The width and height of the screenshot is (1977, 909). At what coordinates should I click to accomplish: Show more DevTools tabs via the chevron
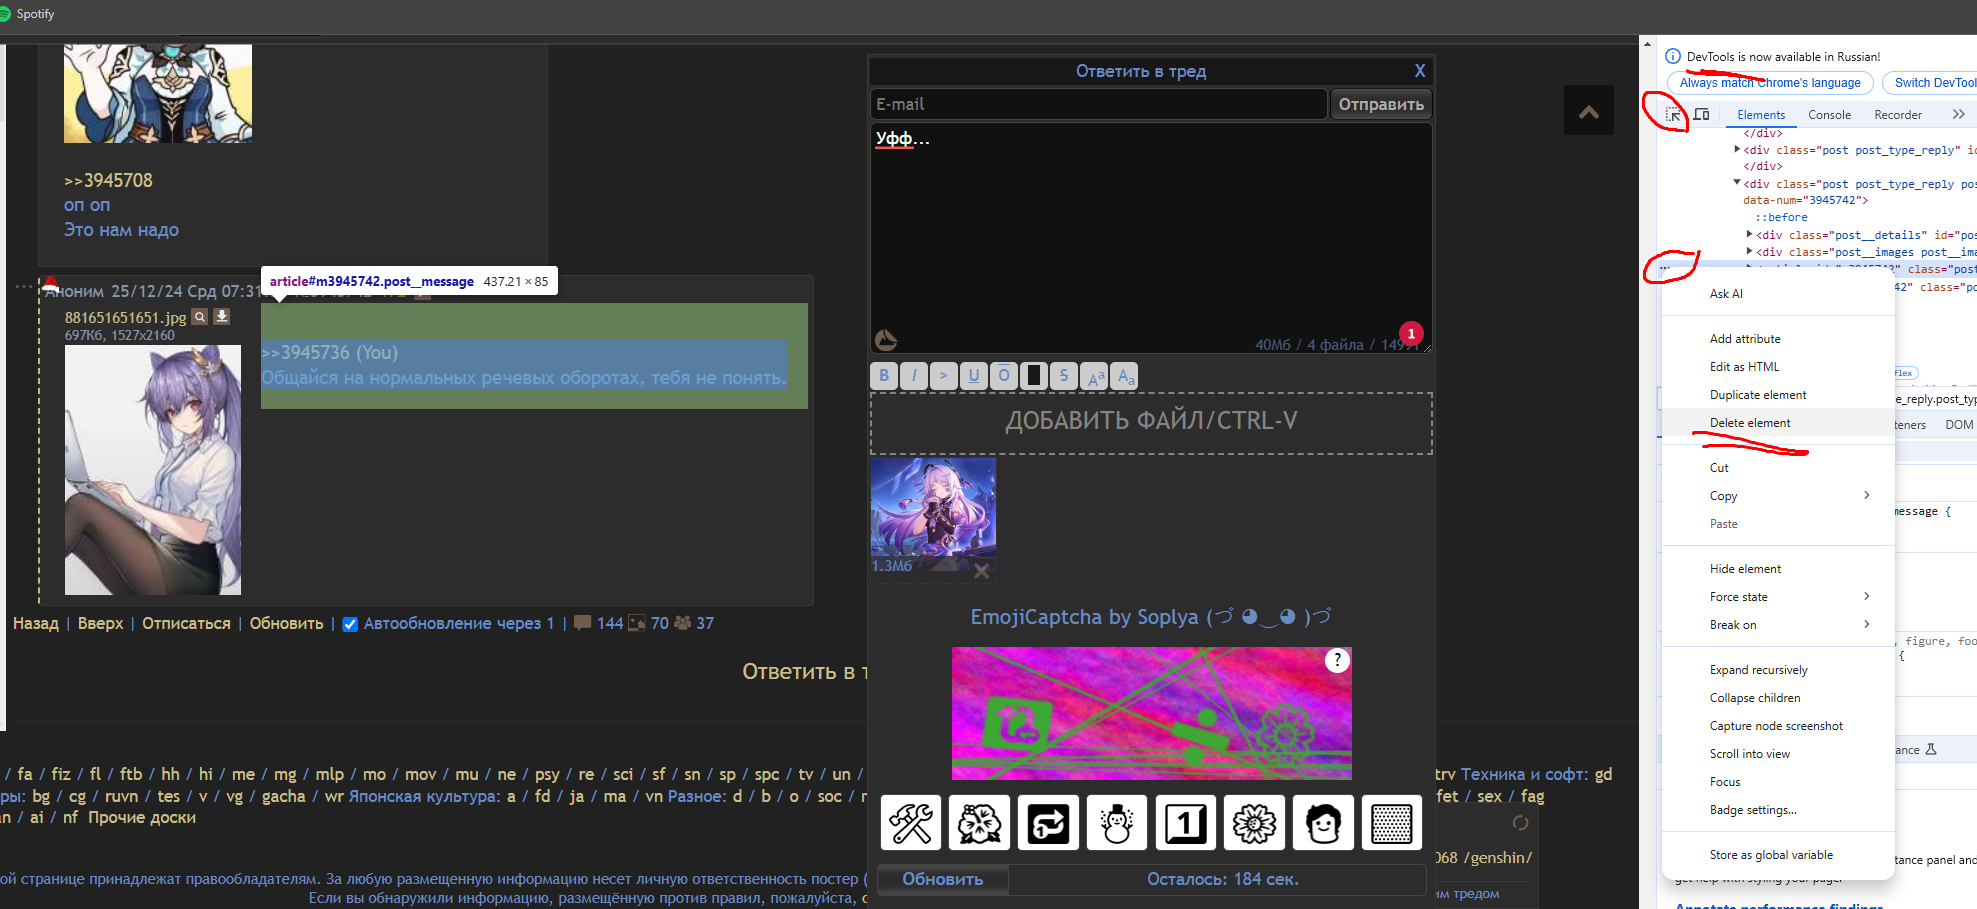[1959, 115]
